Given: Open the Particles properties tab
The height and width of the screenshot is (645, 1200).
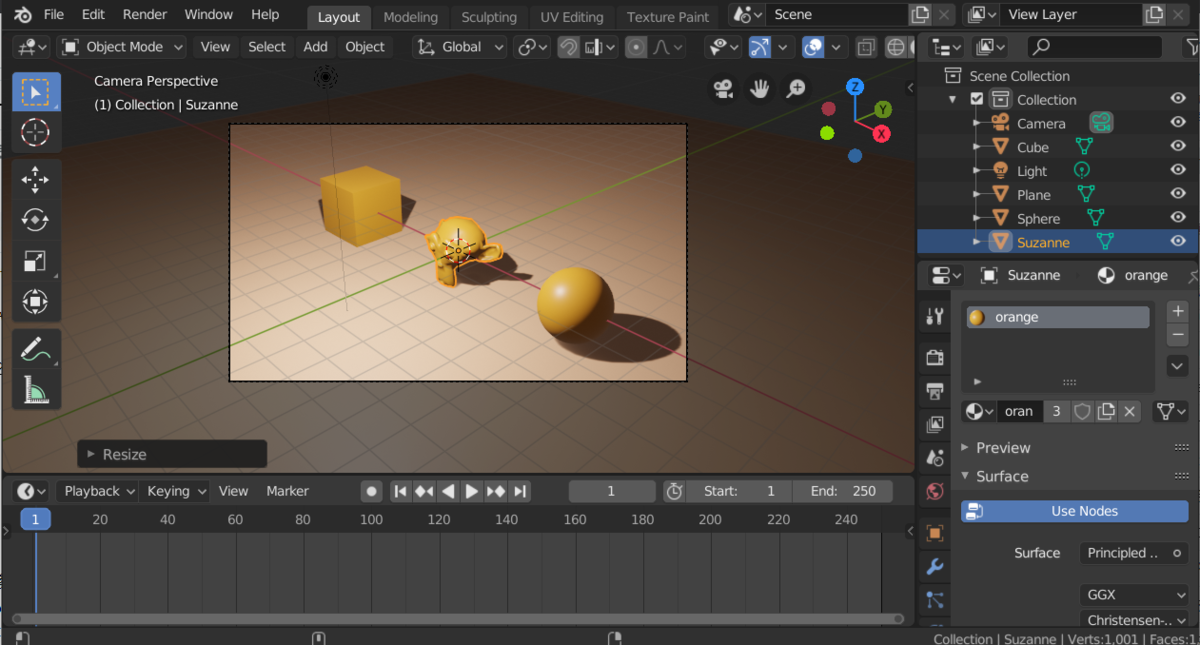Looking at the screenshot, I should [935, 600].
